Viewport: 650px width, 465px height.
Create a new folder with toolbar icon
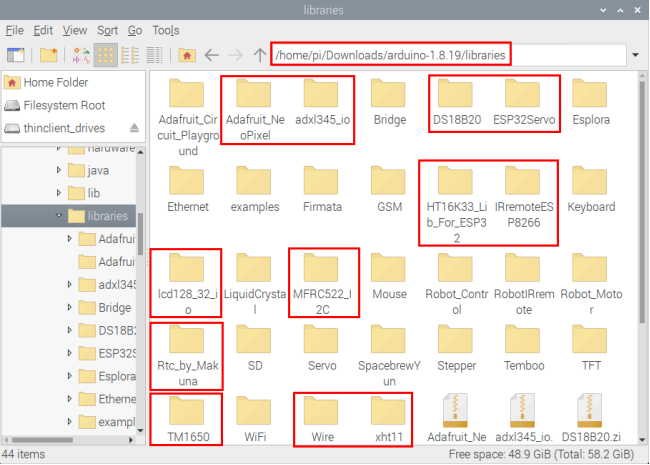pos(49,55)
